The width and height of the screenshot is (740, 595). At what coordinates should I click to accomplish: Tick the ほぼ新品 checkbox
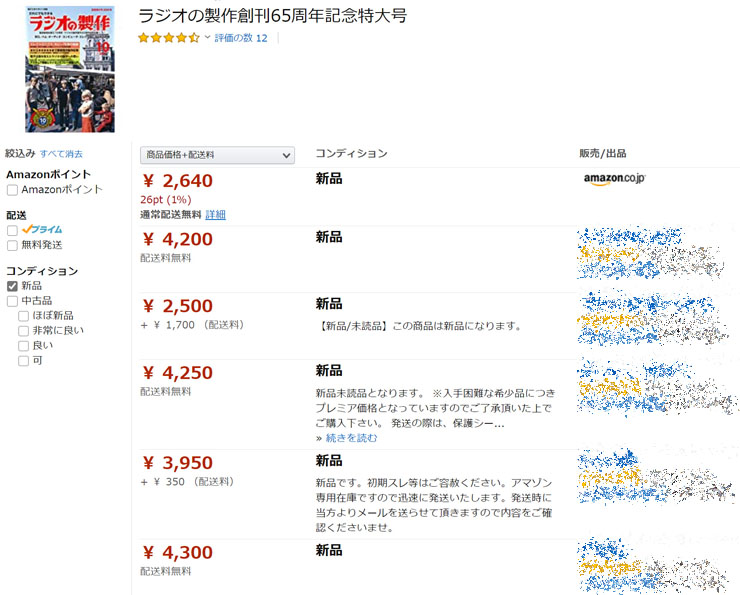[23, 316]
